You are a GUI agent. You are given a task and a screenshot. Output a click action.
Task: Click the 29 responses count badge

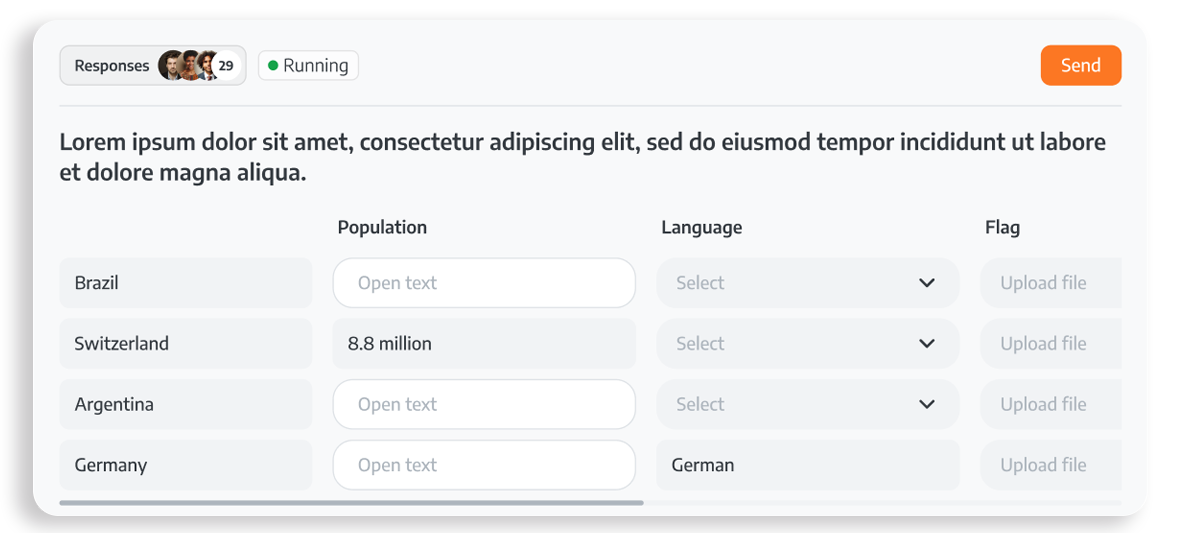tap(226, 66)
